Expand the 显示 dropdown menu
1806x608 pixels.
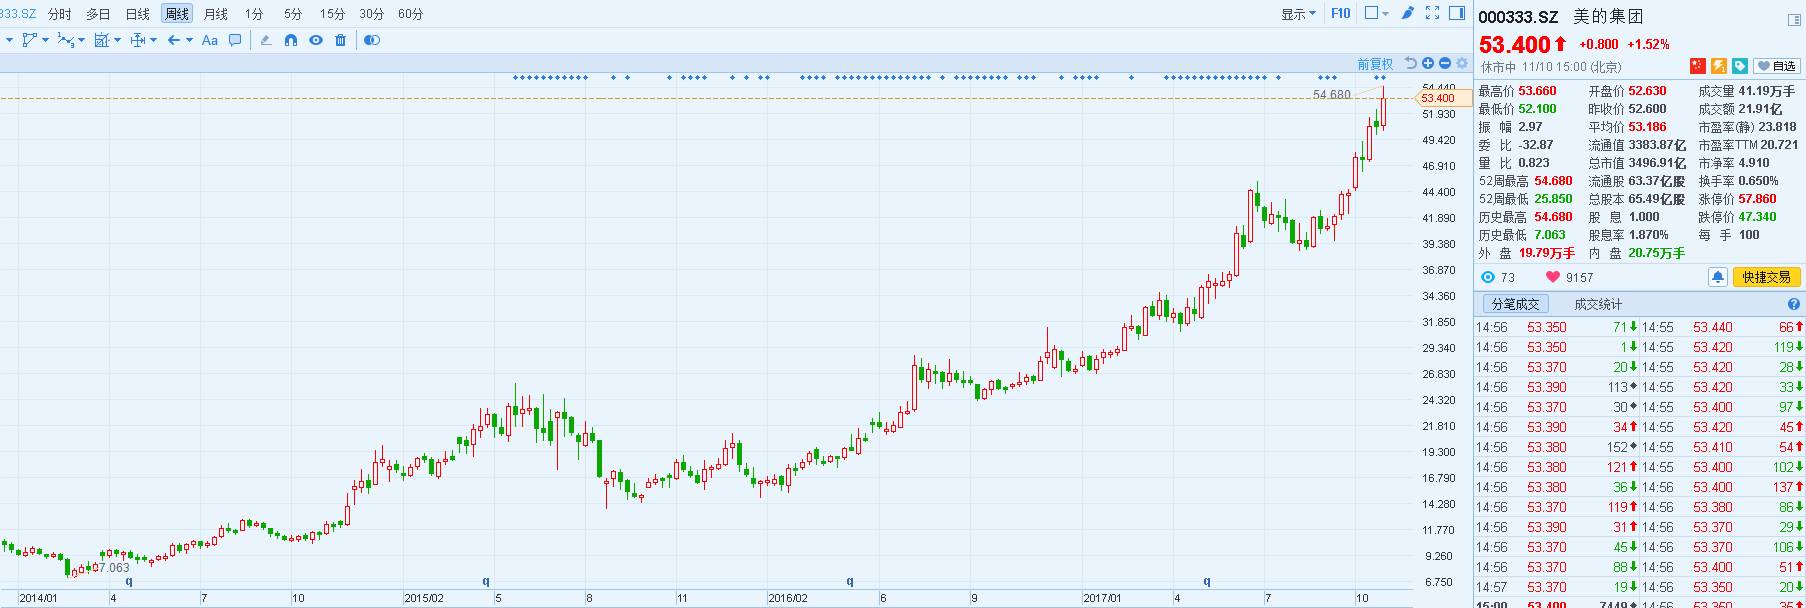coord(1298,14)
